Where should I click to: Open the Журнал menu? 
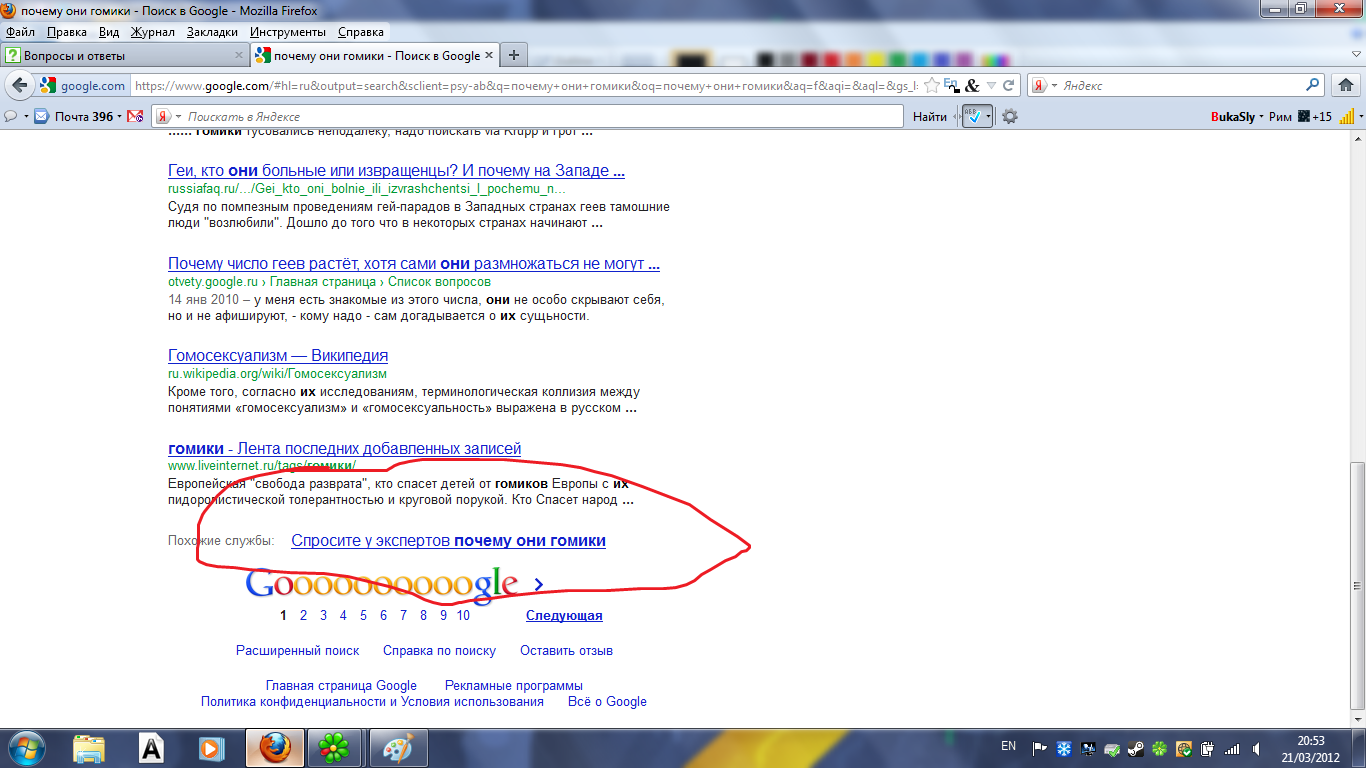(153, 32)
